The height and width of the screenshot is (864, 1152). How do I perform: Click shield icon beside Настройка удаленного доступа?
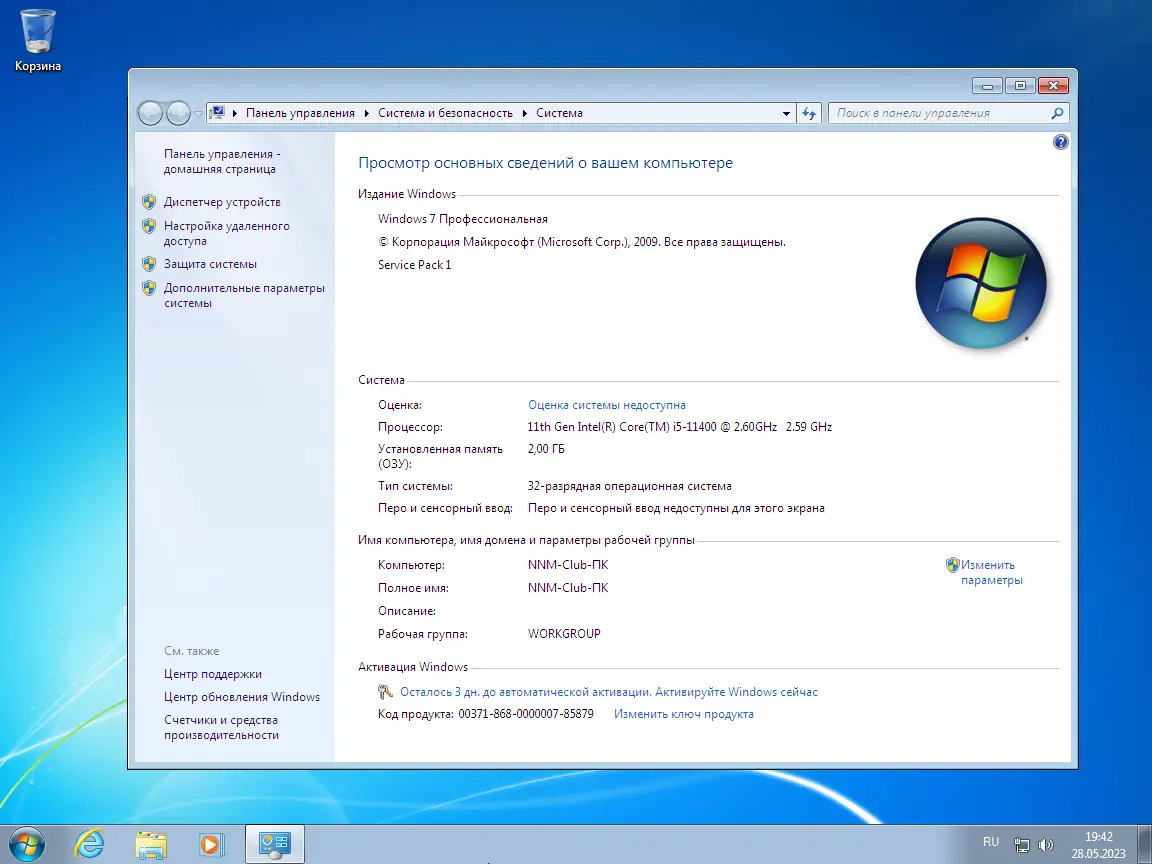click(x=149, y=226)
